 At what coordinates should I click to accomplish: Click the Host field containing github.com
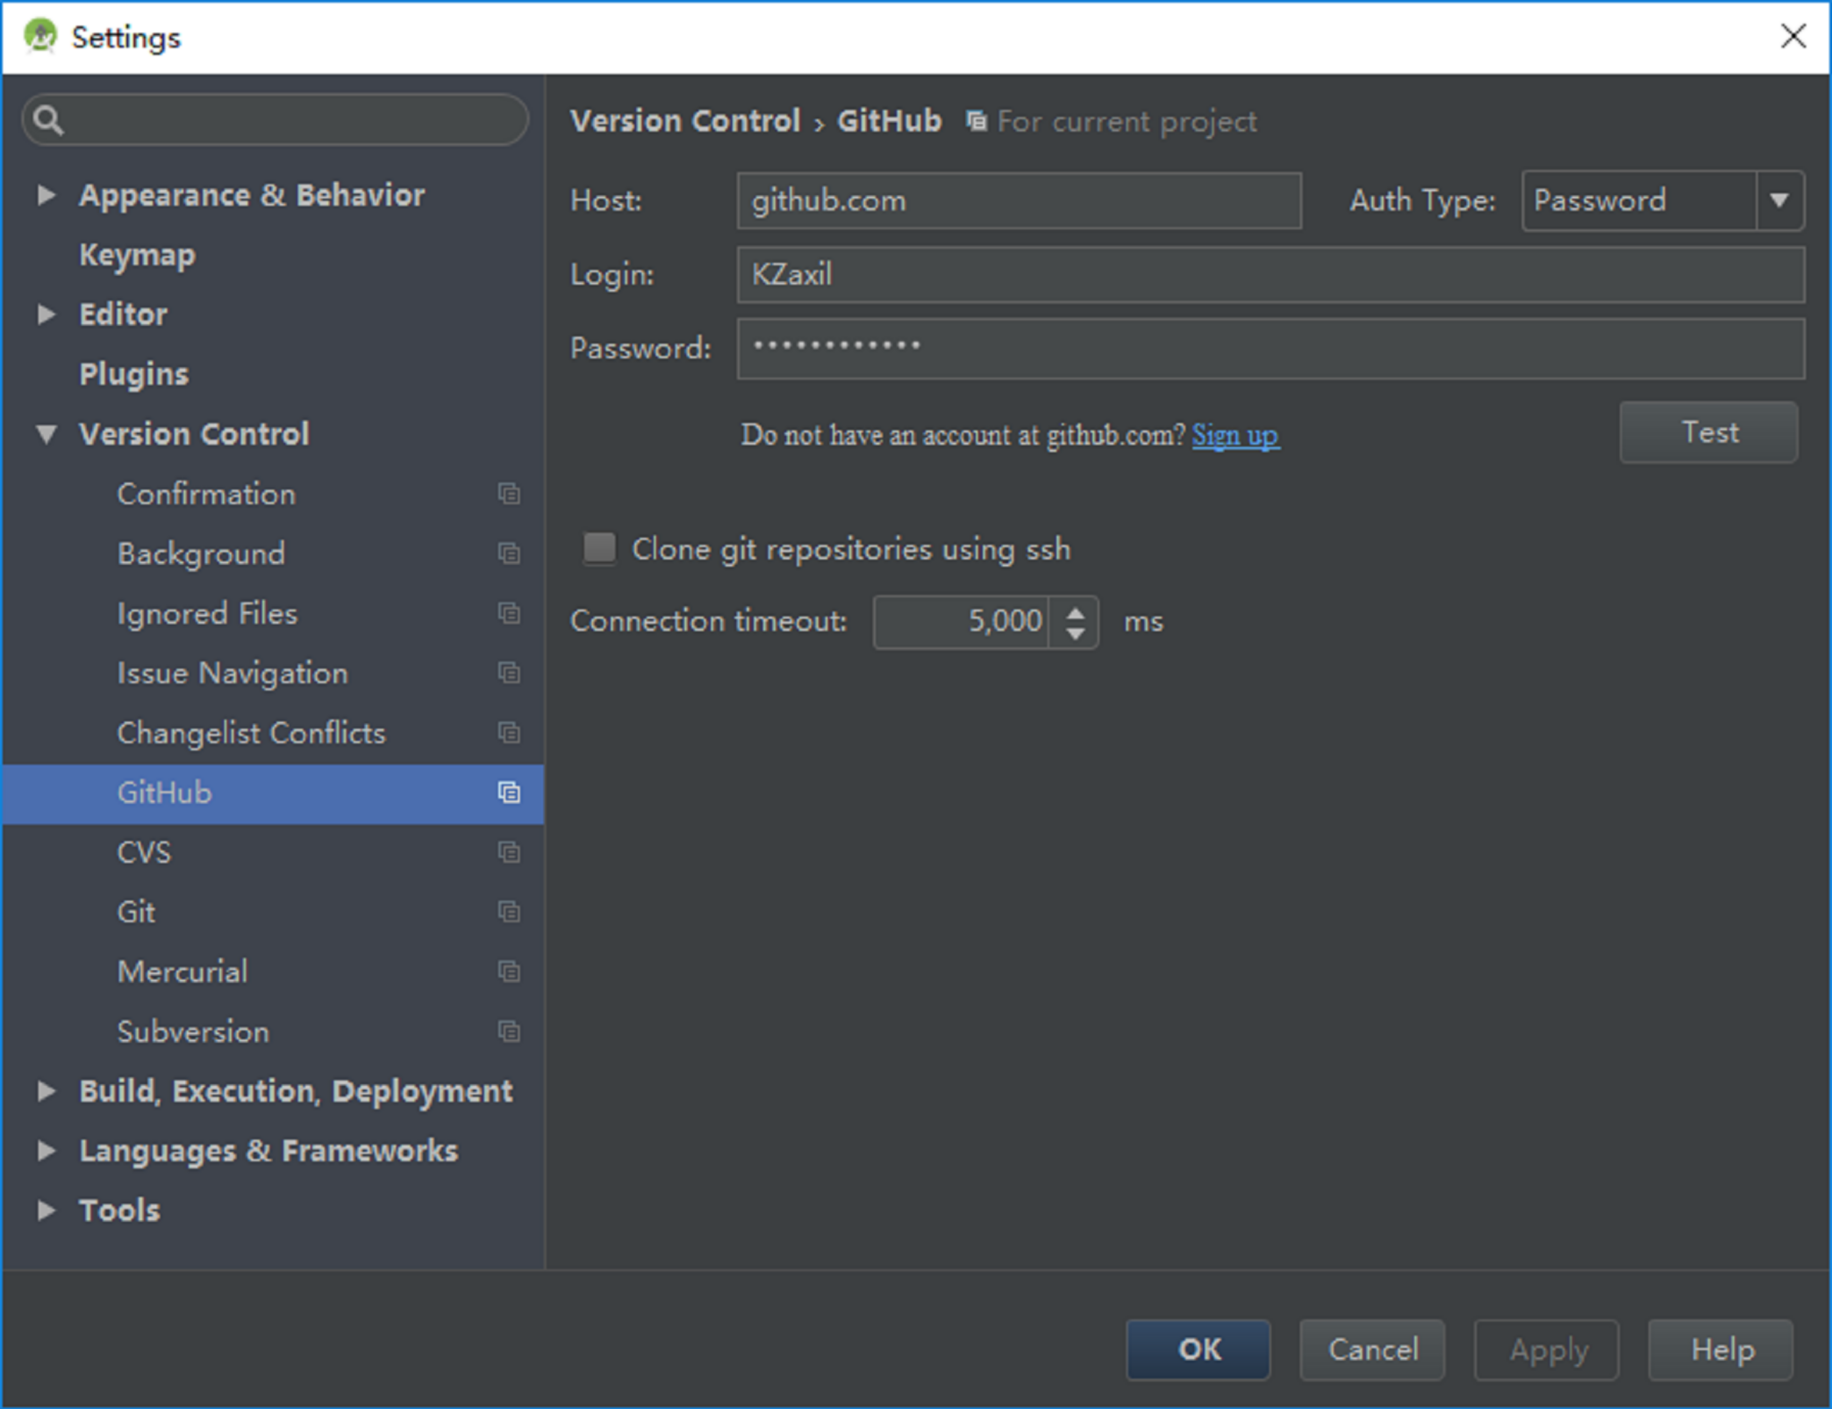(x=1019, y=200)
